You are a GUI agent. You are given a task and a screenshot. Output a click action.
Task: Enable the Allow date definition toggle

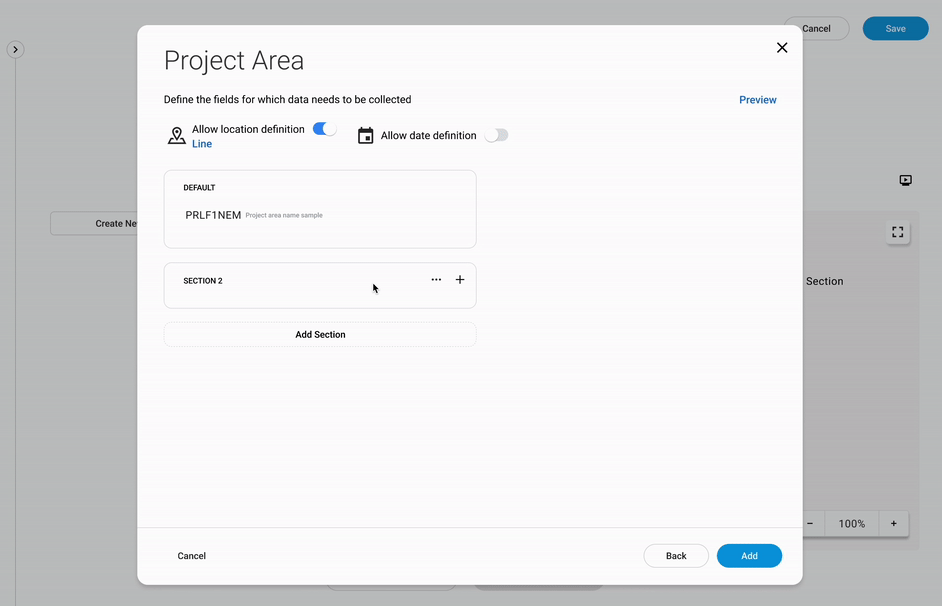[496, 135]
